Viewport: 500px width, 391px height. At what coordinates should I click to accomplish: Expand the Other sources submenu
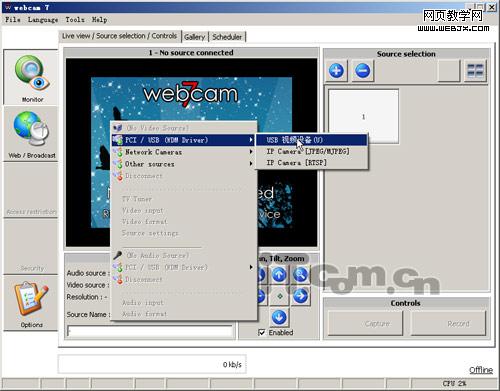coord(183,164)
